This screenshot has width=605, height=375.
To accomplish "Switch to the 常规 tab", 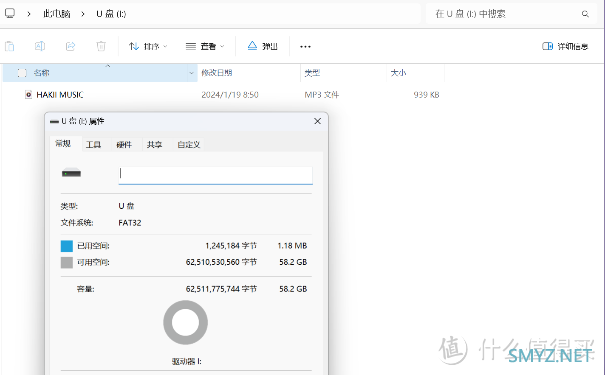I will [x=63, y=144].
